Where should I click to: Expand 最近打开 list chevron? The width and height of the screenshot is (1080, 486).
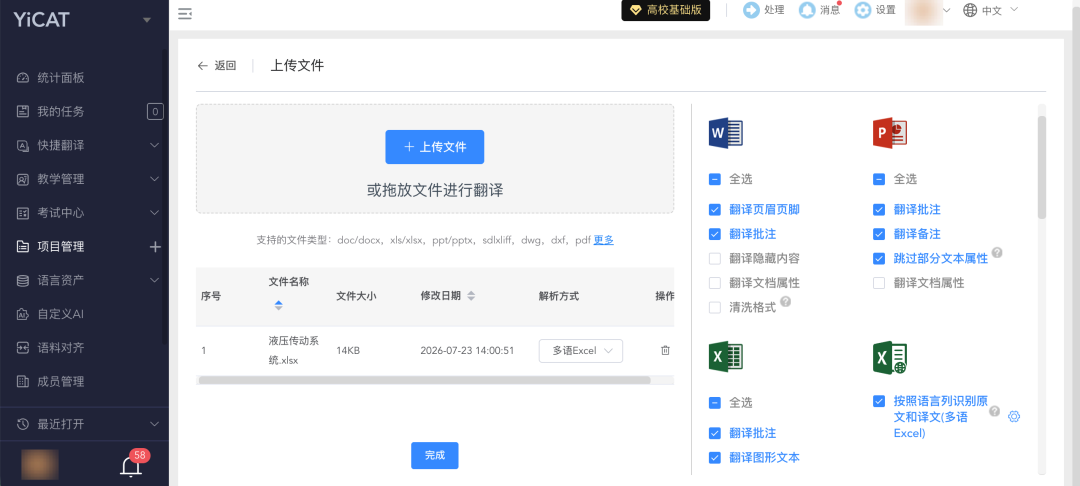pyautogui.click(x=155, y=423)
